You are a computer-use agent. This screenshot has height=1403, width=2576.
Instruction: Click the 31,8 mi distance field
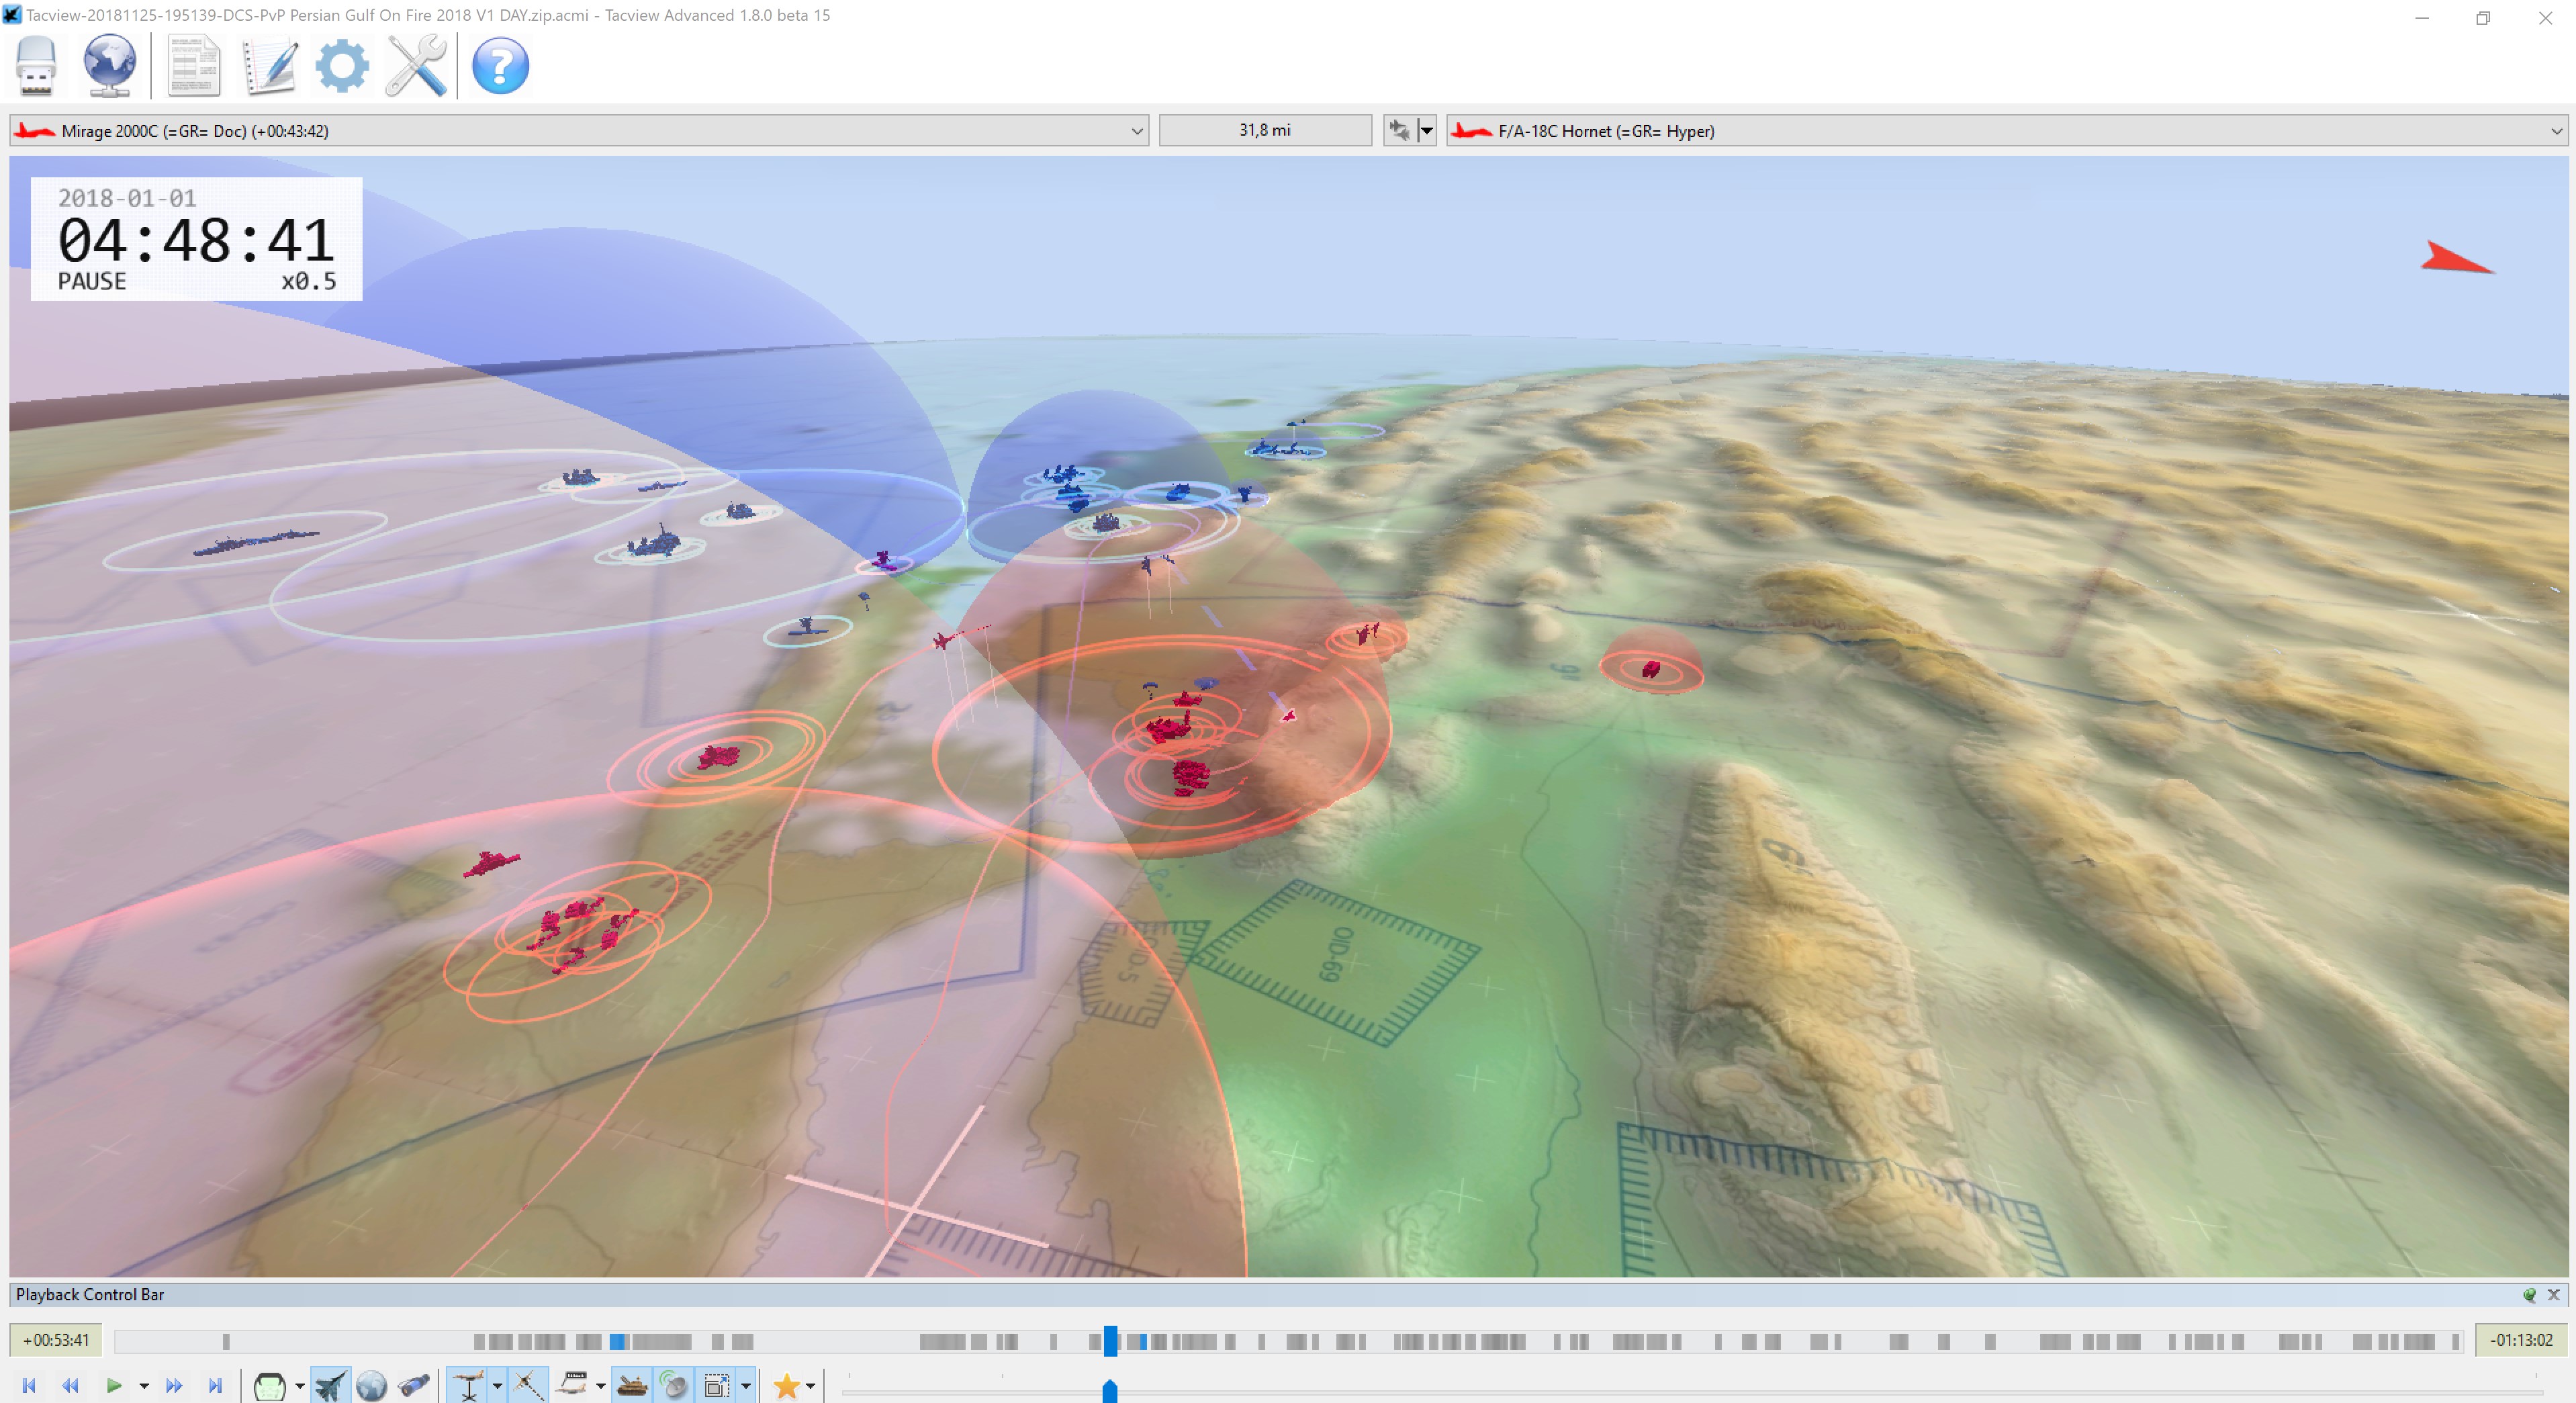pyautogui.click(x=1264, y=131)
